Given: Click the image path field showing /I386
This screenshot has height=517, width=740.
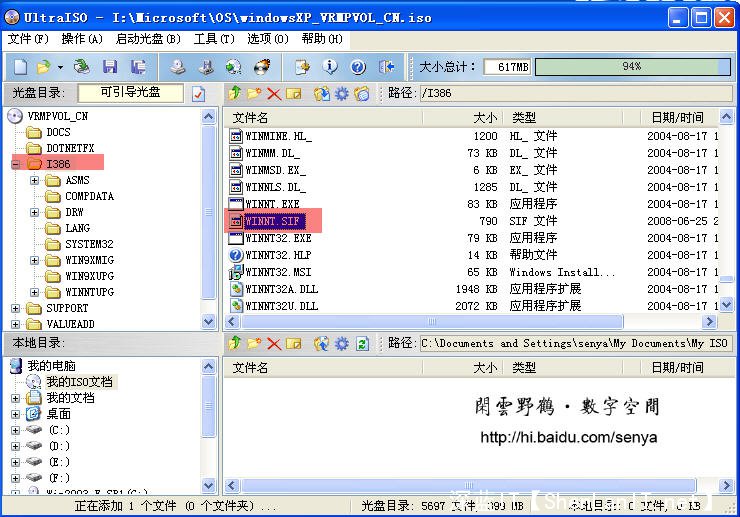Looking at the screenshot, I should tap(576, 93).
